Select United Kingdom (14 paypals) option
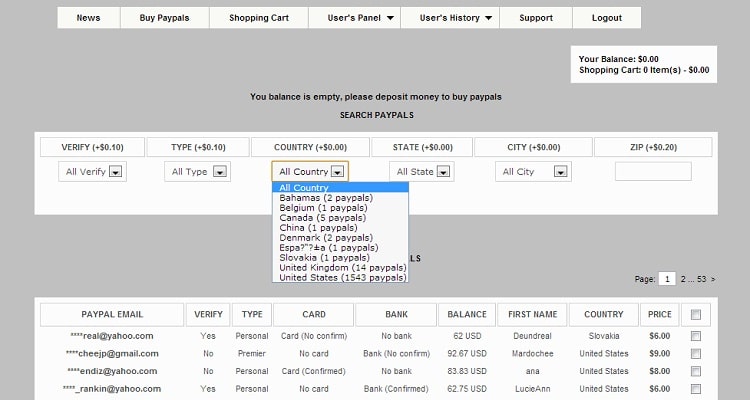This screenshot has height=400, width=750. pyautogui.click(x=340, y=267)
